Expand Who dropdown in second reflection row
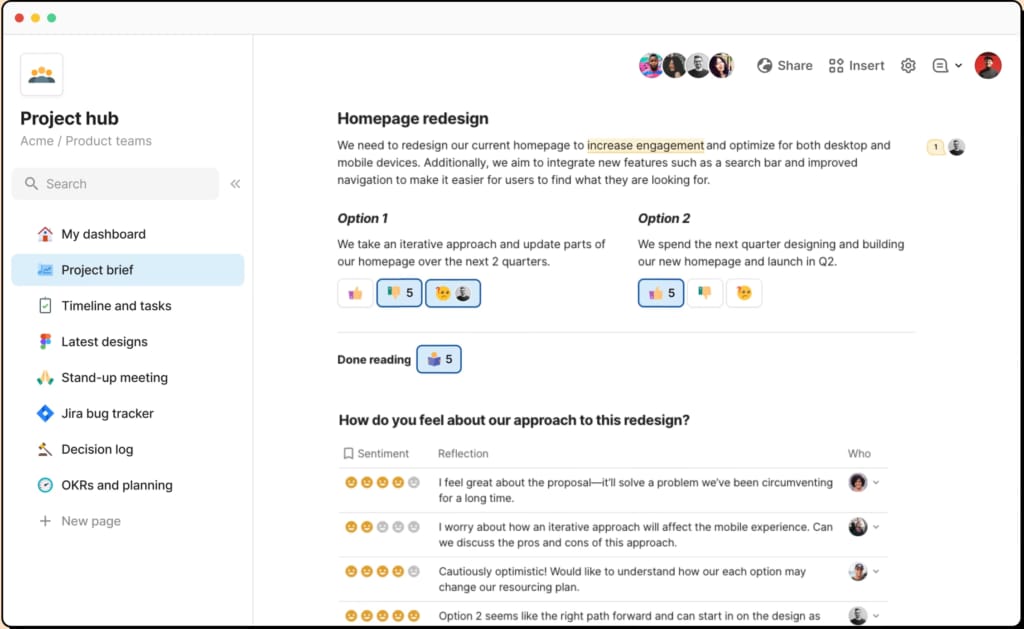Image resolution: width=1024 pixels, height=629 pixels. click(876, 526)
